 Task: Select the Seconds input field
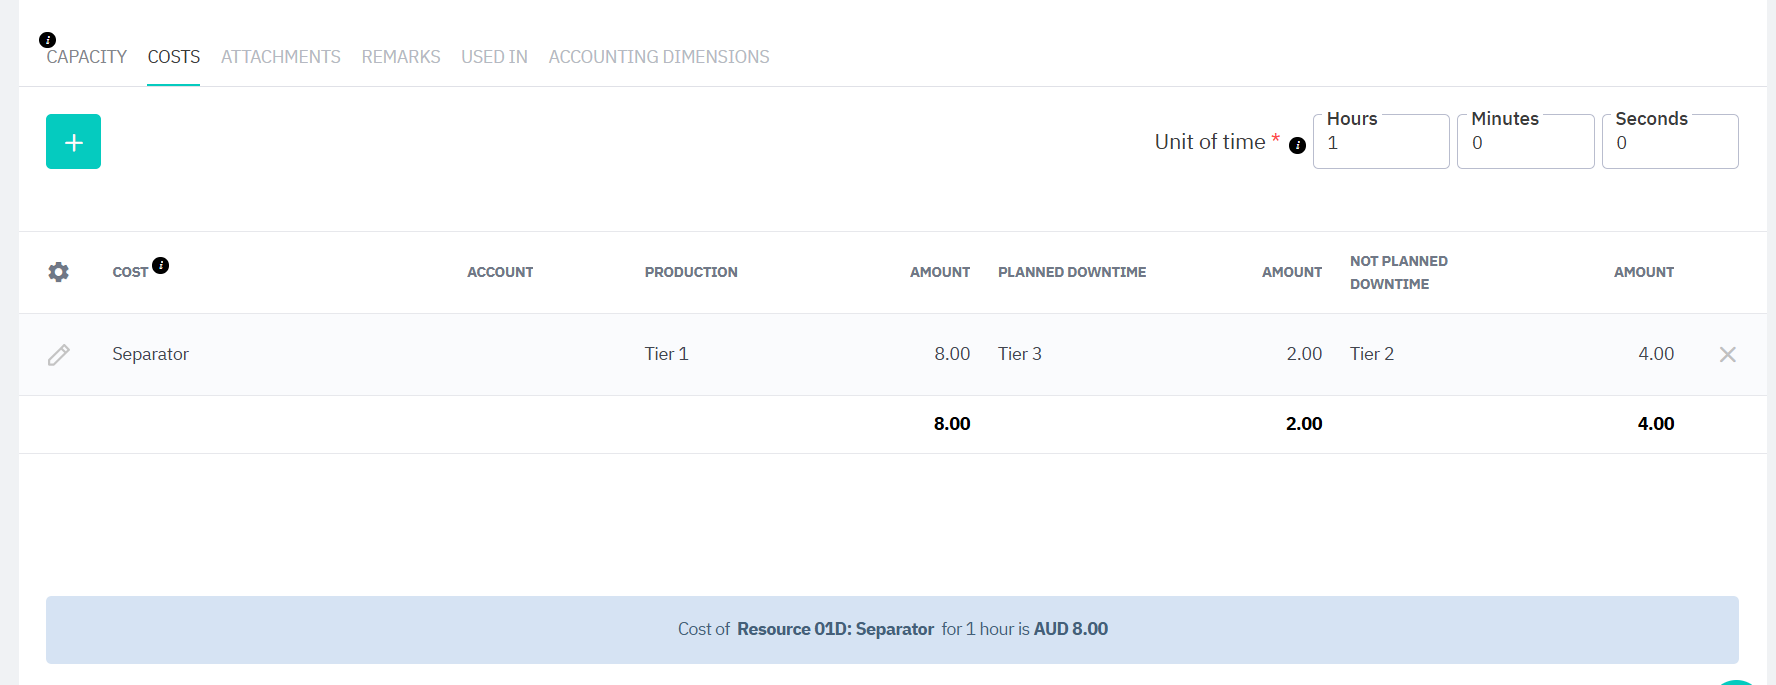(x=1669, y=143)
